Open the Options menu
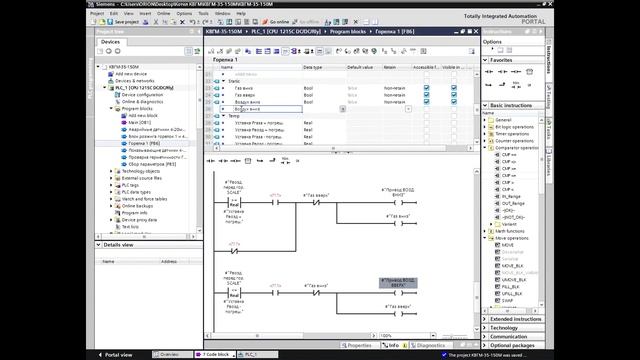Screen dimensions: 640x360 pyautogui.click(x=184, y=13)
